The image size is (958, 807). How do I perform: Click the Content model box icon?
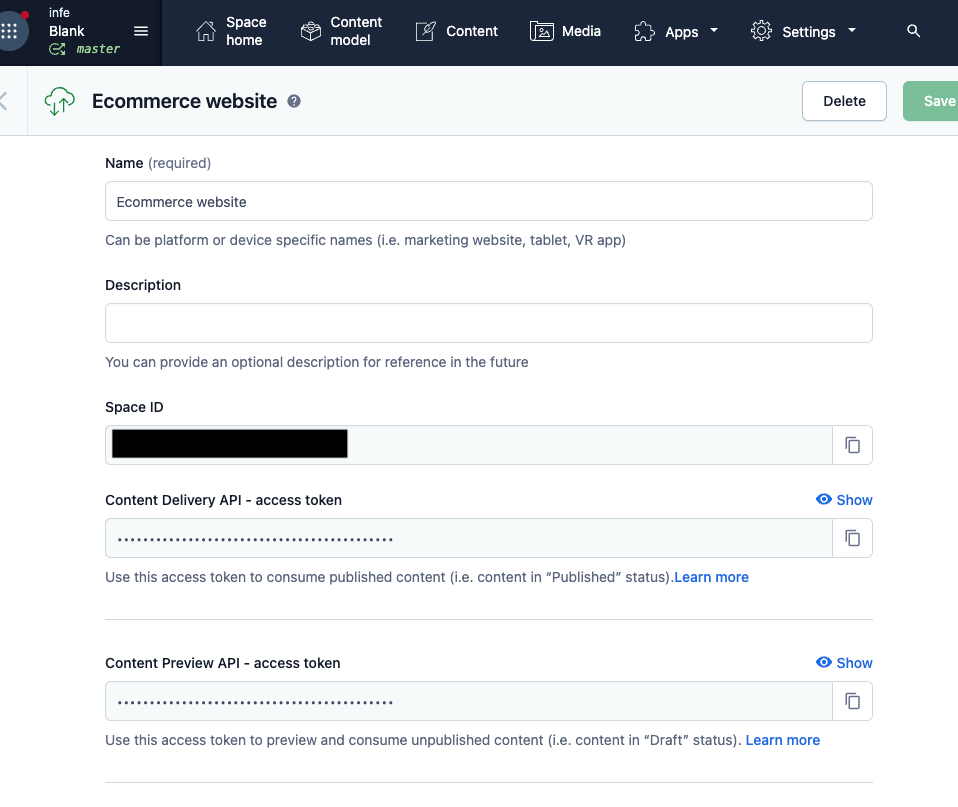(x=310, y=31)
